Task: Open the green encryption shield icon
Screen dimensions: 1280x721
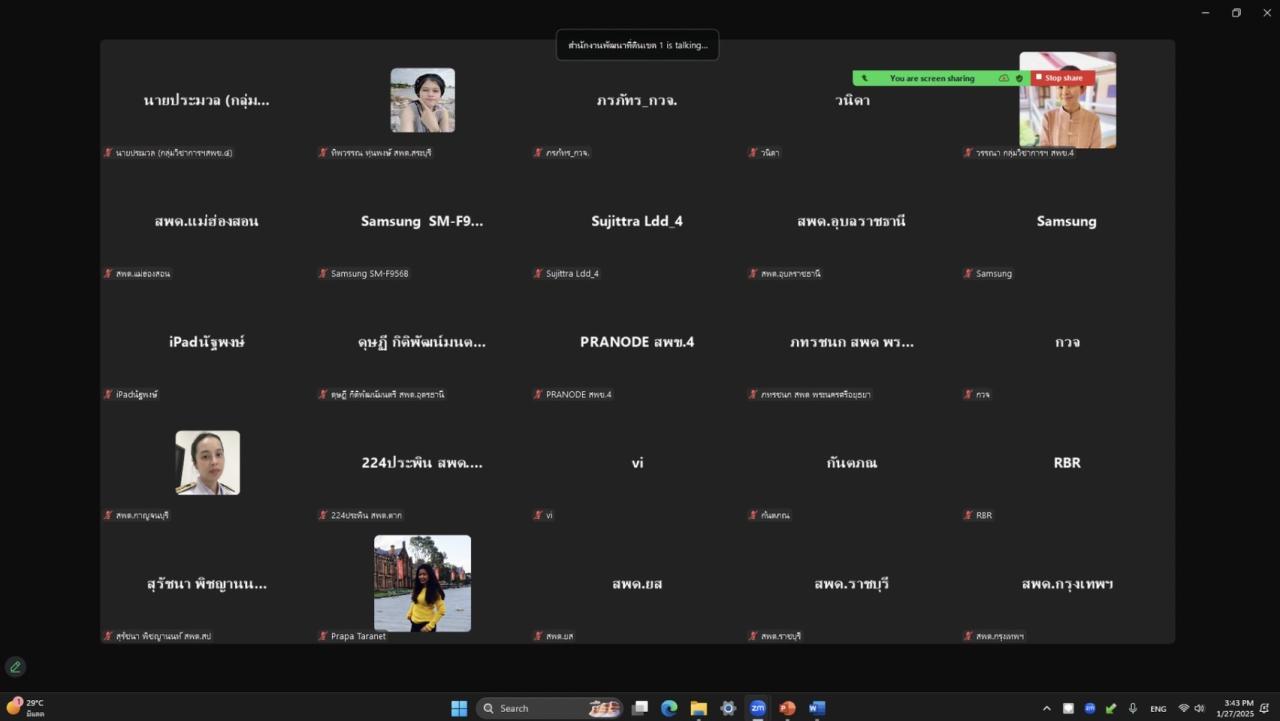Action: click(1019, 78)
